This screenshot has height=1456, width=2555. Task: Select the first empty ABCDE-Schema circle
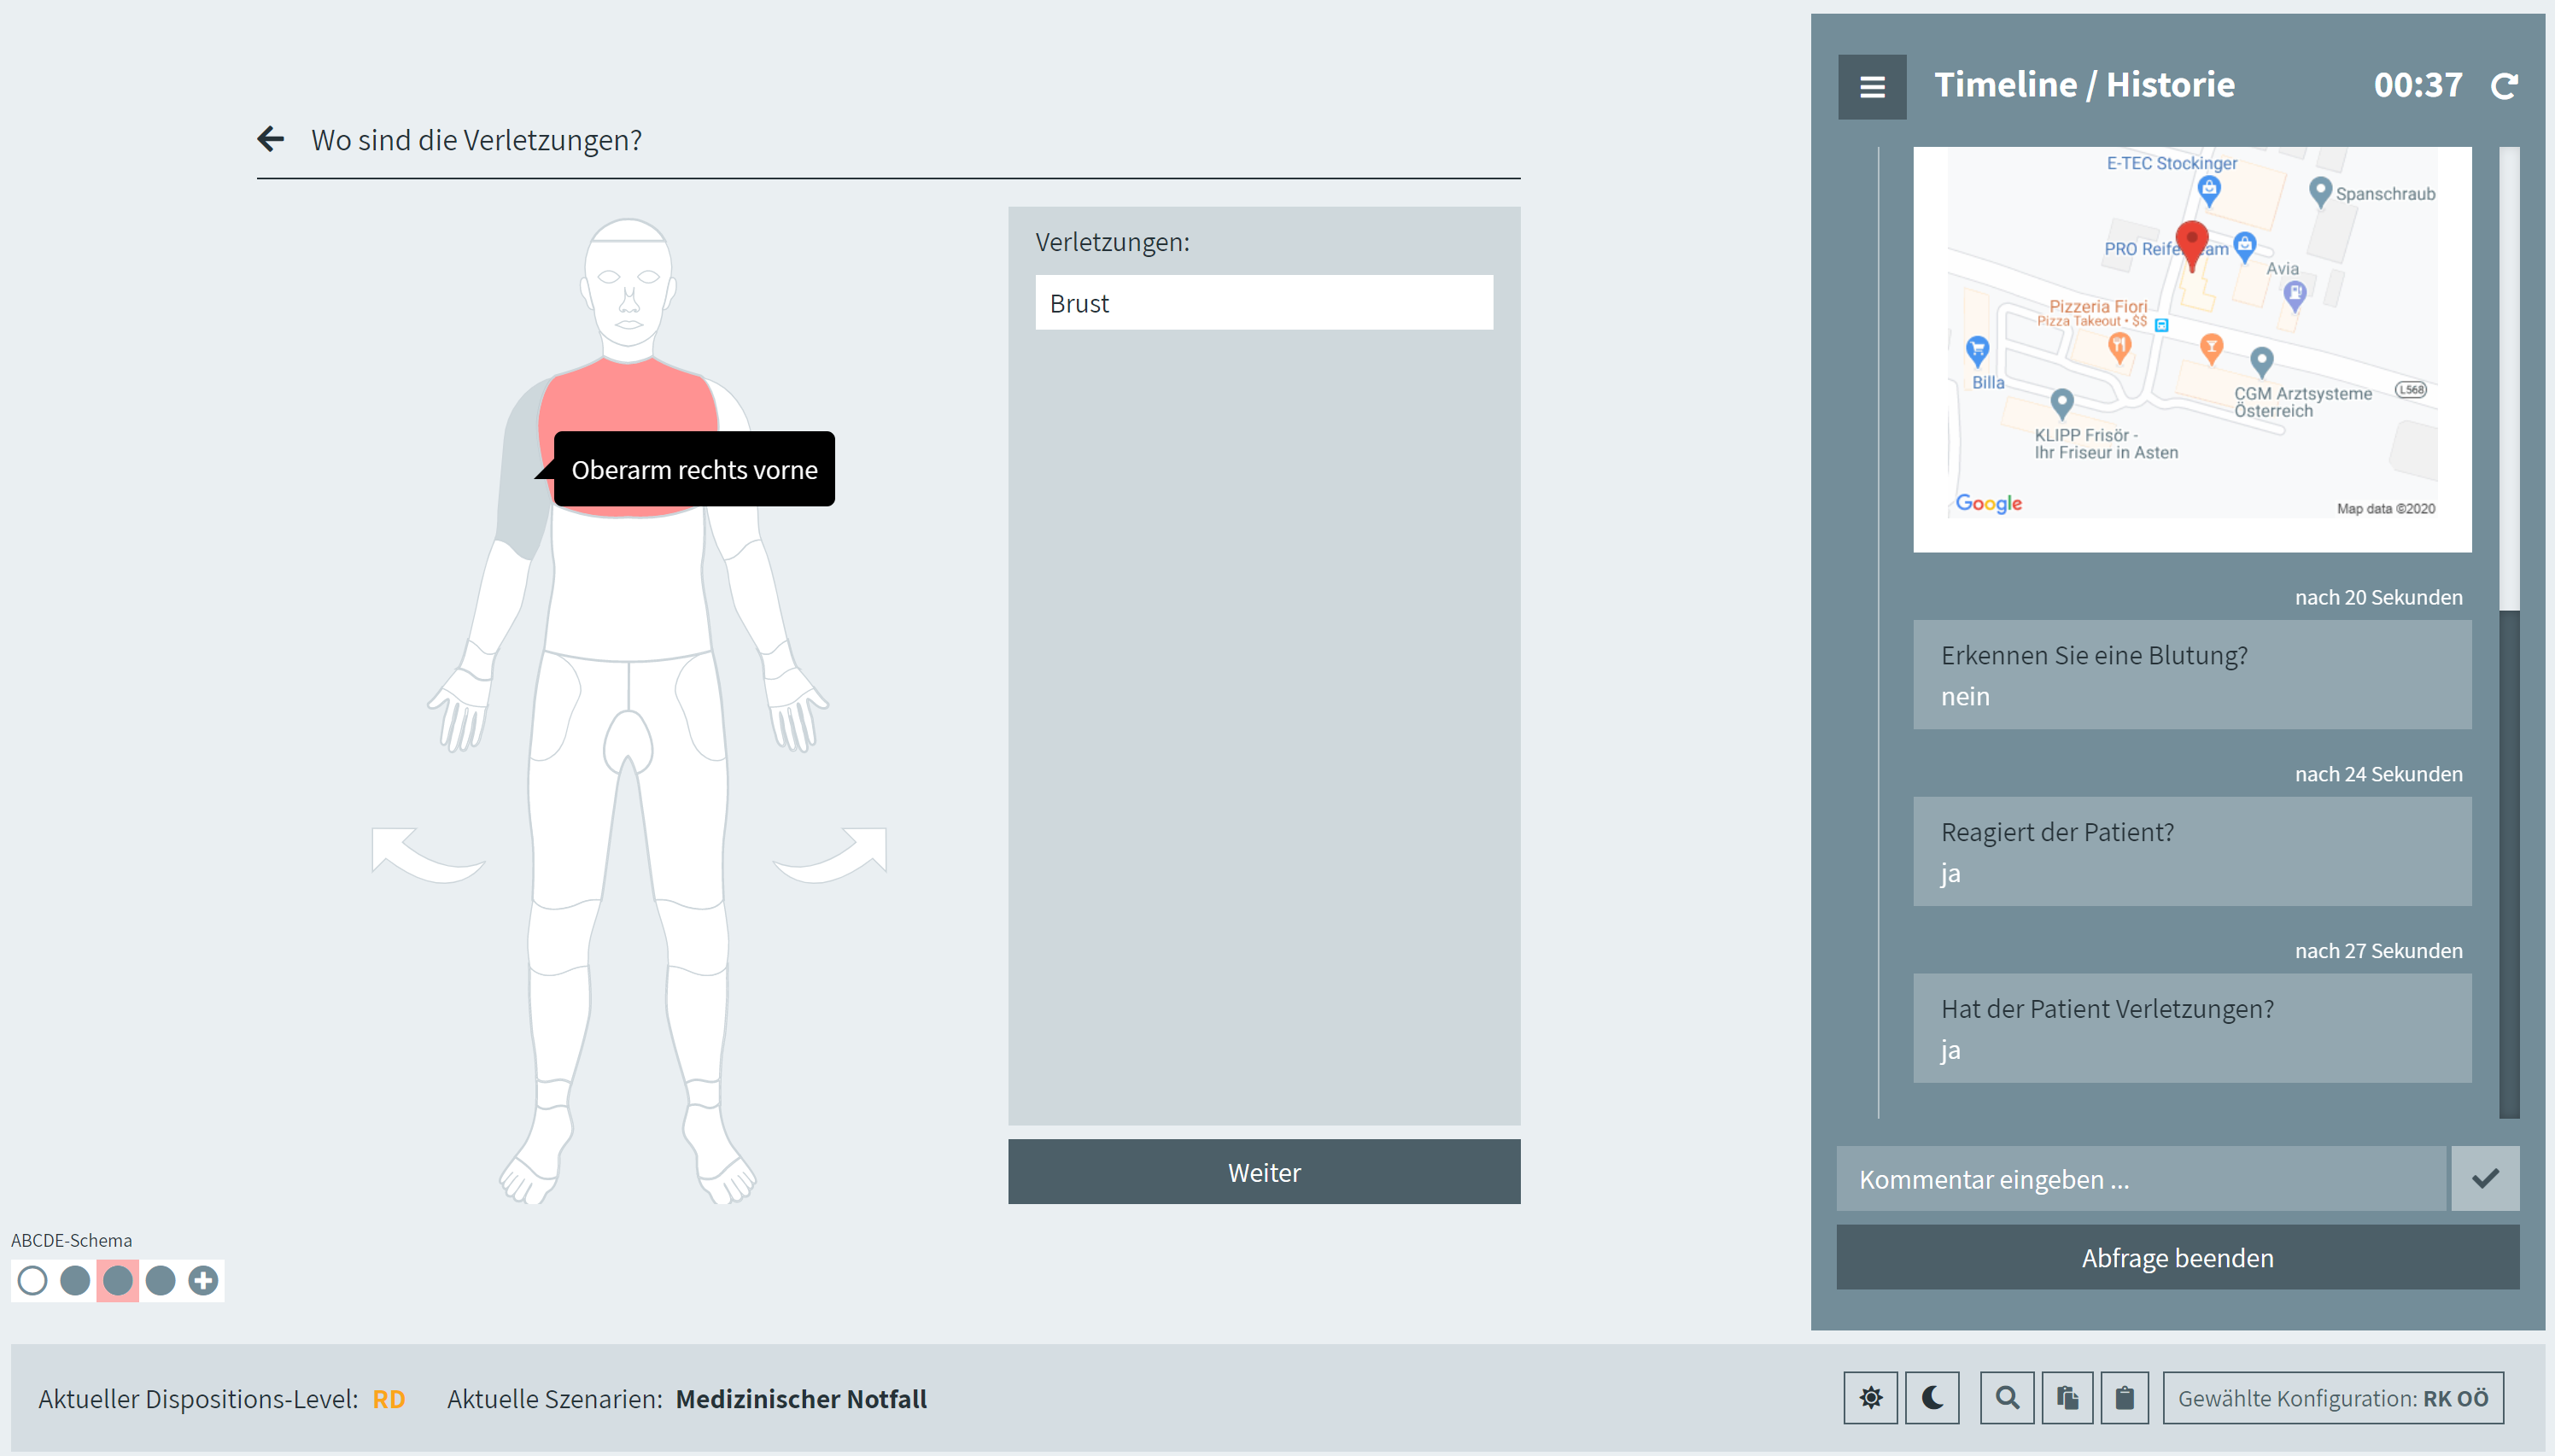(32, 1280)
